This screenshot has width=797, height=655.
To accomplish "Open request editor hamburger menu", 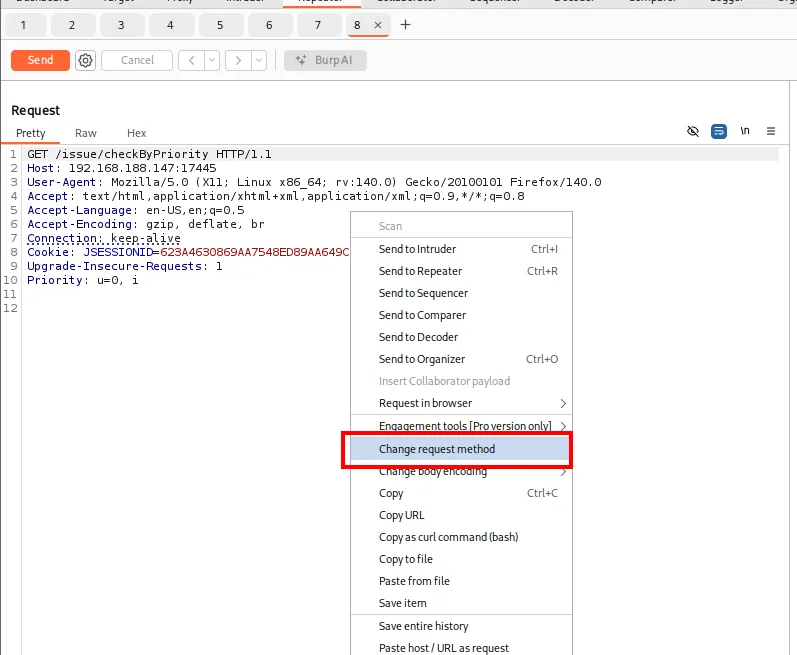I will click(771, 131).
